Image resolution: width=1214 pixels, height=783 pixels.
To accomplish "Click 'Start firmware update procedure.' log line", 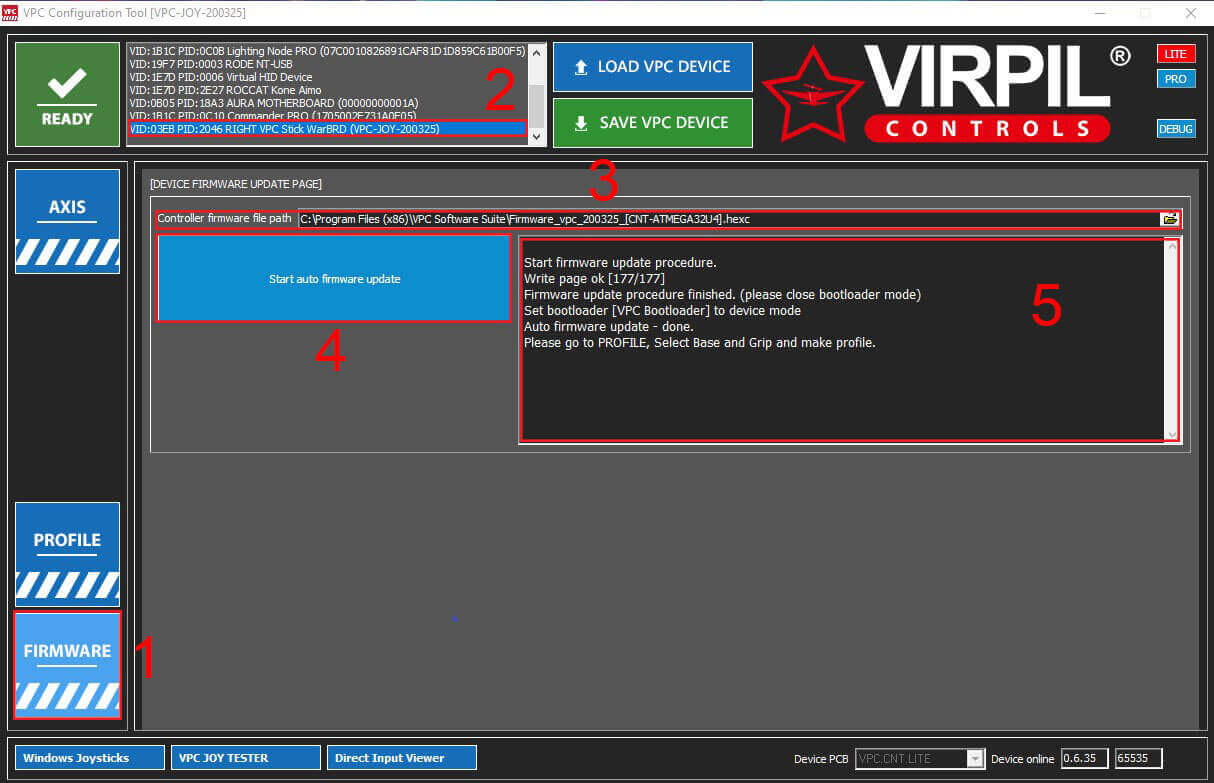I will pos(620,263).
